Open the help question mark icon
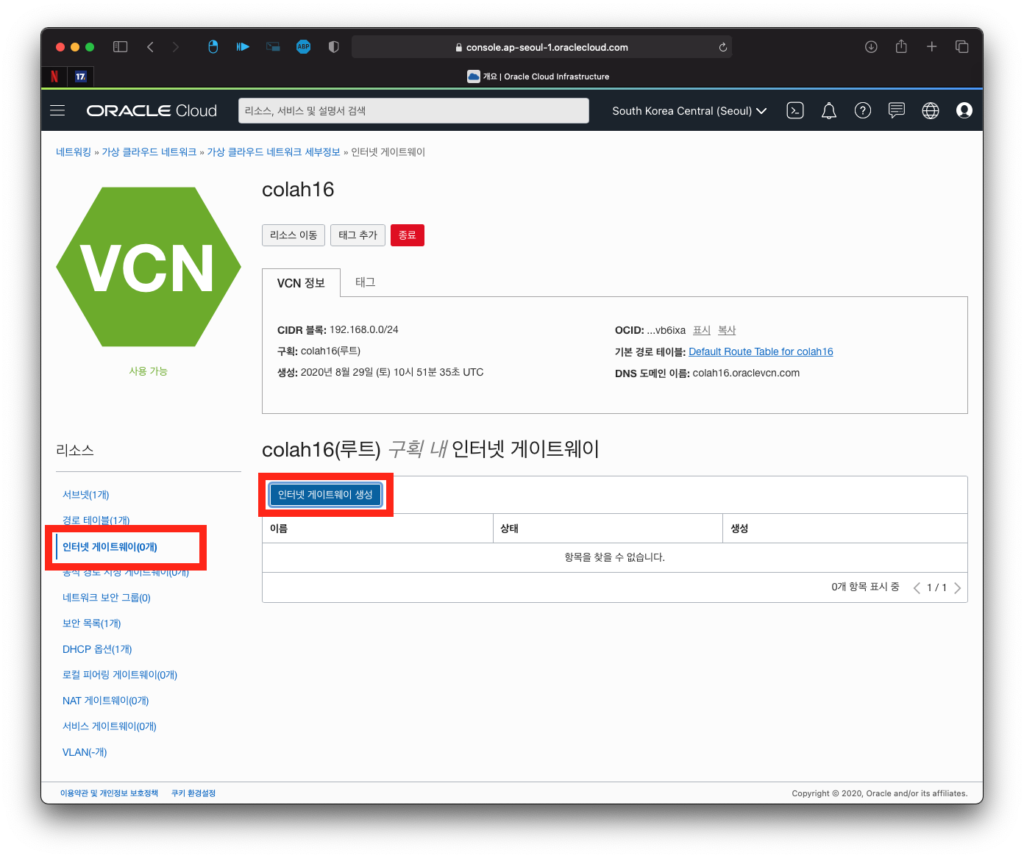The width and height of the screenshot is (1024, 858). tap(862, 111)
